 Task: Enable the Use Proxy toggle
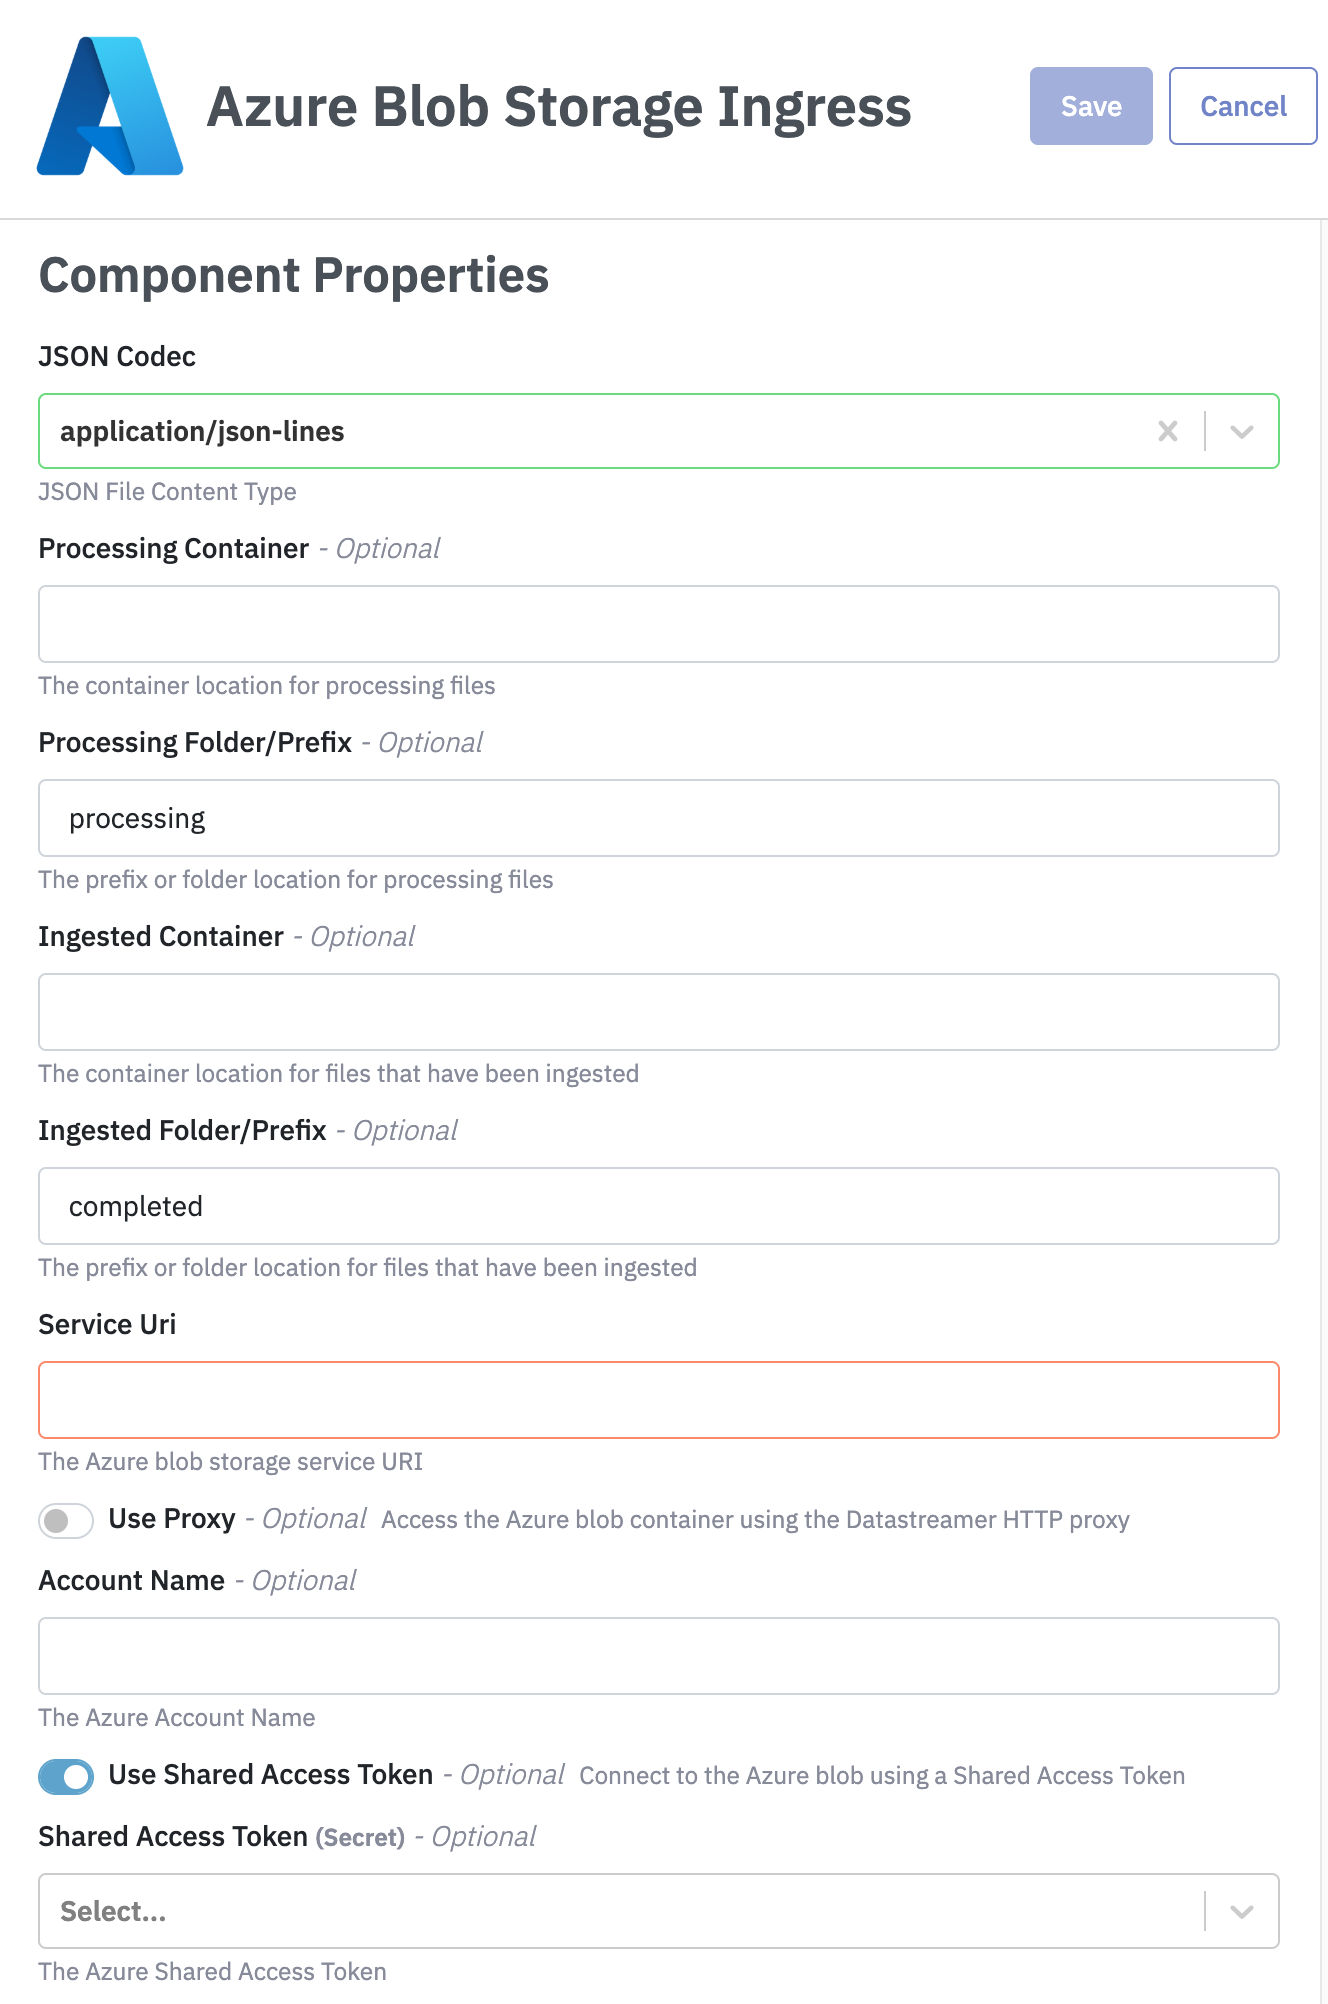click(66, 1520)
